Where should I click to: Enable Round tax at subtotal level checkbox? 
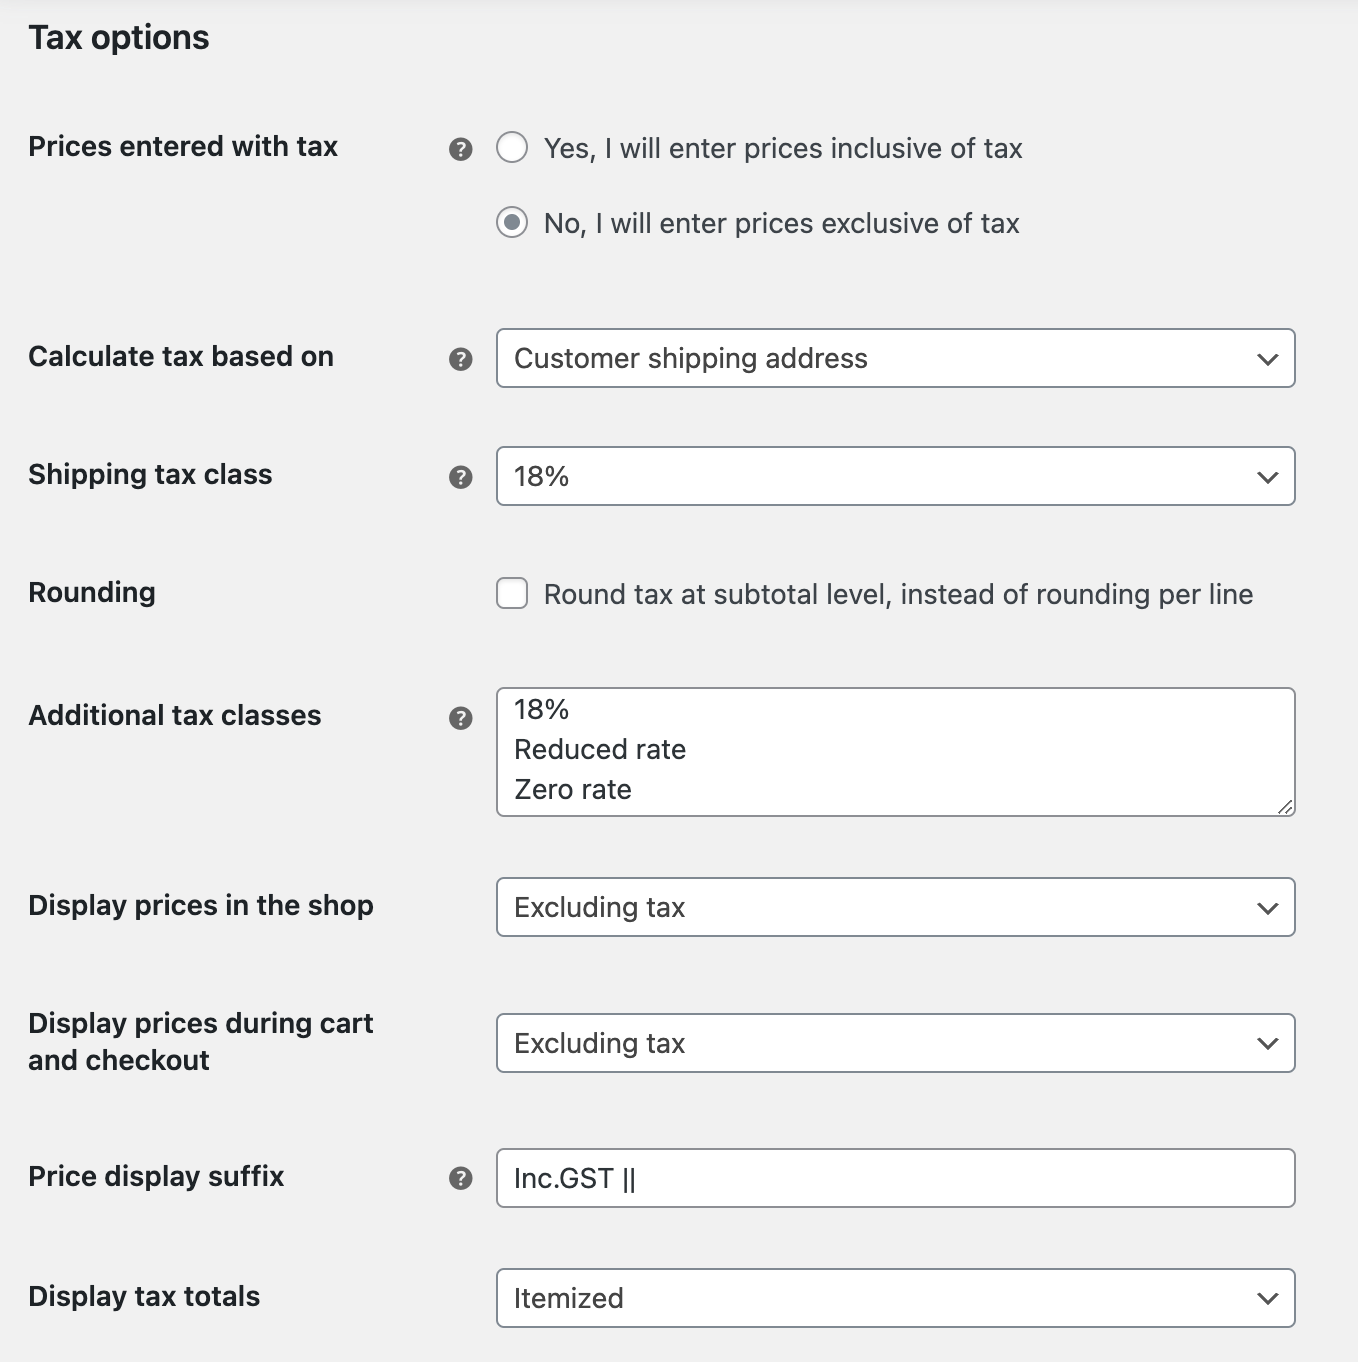click(512, 593)
